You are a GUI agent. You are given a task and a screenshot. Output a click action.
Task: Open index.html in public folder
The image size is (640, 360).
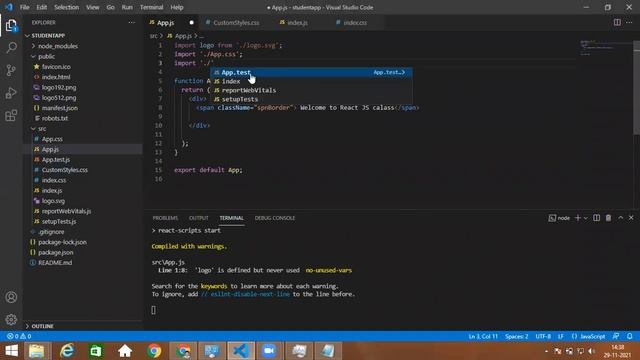click(x=56, y=77)
